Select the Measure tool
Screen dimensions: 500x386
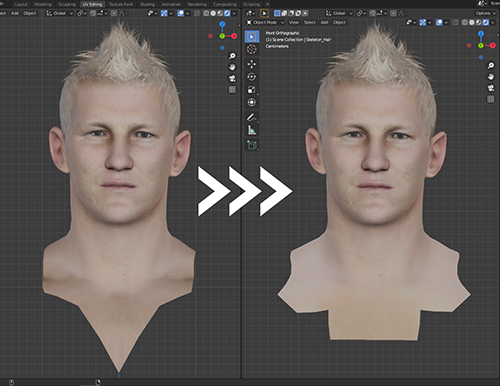pyautogui.click(x=252, y=130)
